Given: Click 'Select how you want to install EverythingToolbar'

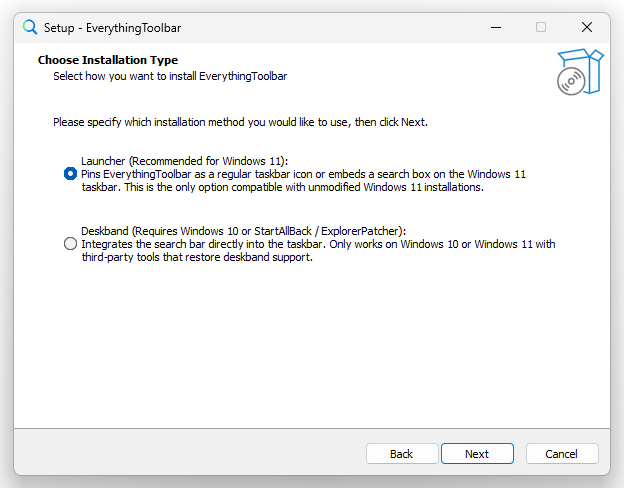Looking at the screenshot, I should tap(170, 76).
